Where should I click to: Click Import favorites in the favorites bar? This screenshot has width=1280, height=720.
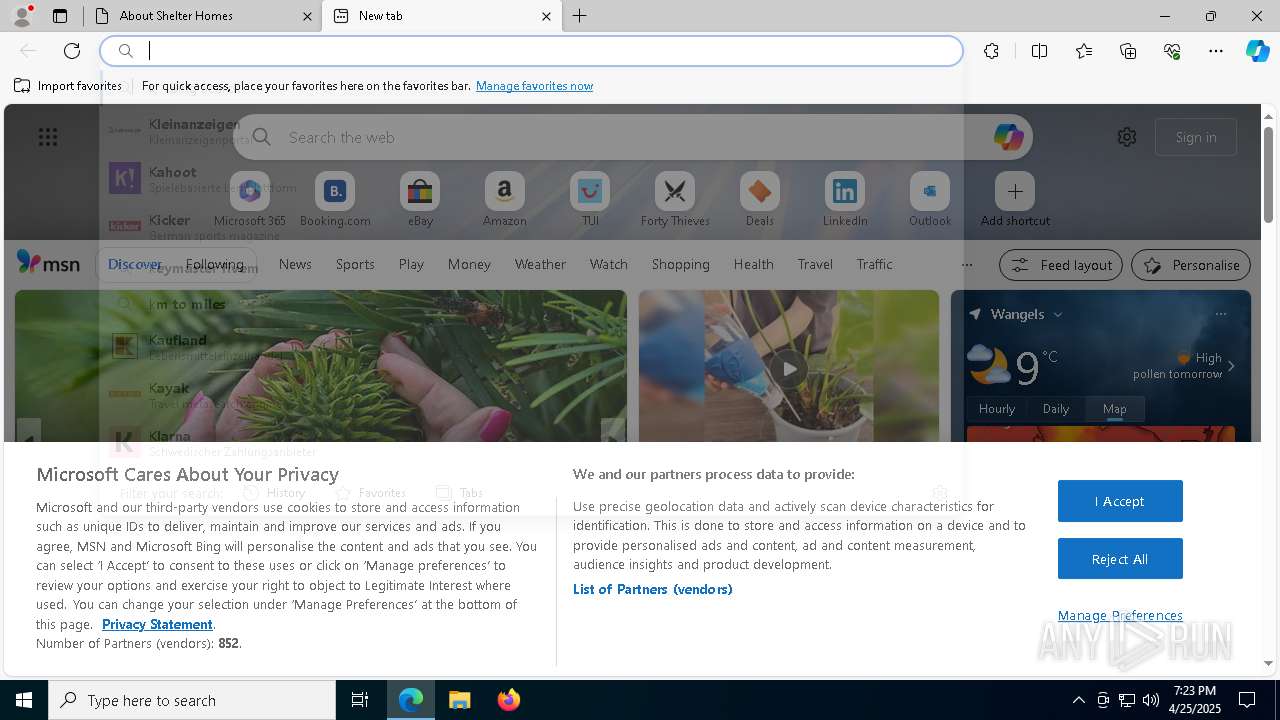(68, 86)
